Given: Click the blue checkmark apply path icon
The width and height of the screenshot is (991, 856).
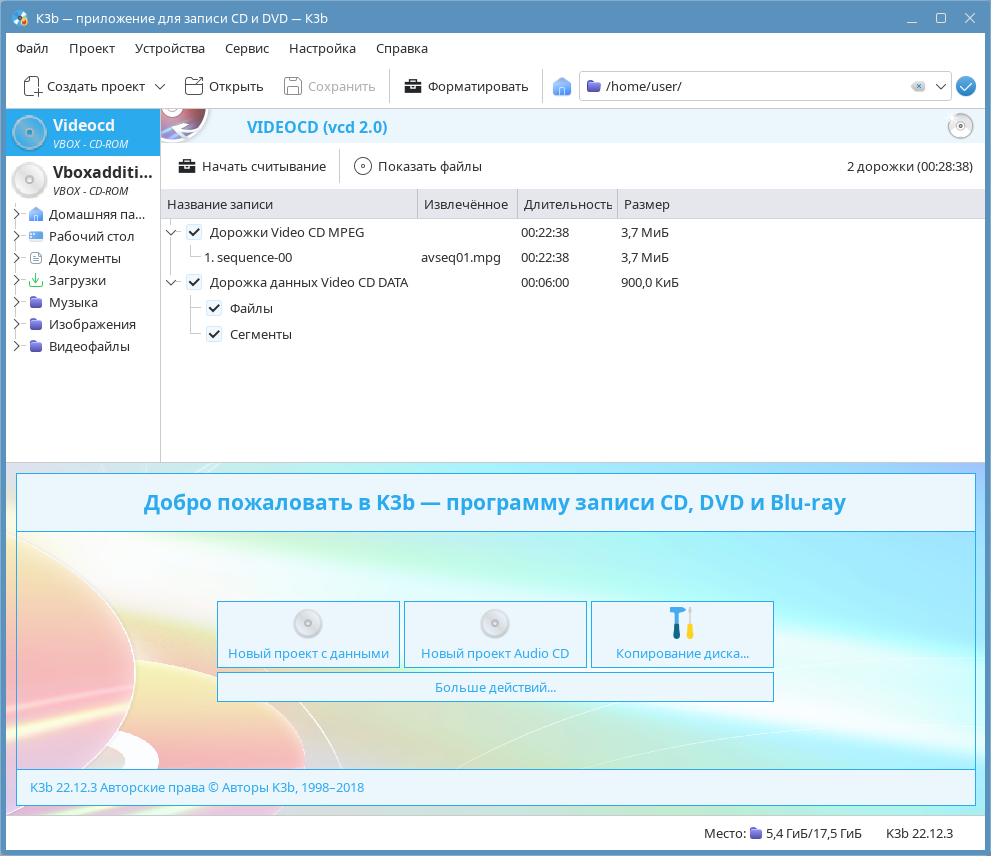Looking at the screenshot, I should point(965,87).
